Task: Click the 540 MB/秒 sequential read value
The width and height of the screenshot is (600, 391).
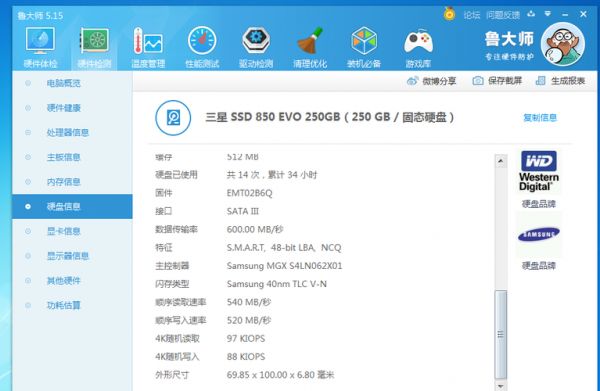Action: [249, 302]
